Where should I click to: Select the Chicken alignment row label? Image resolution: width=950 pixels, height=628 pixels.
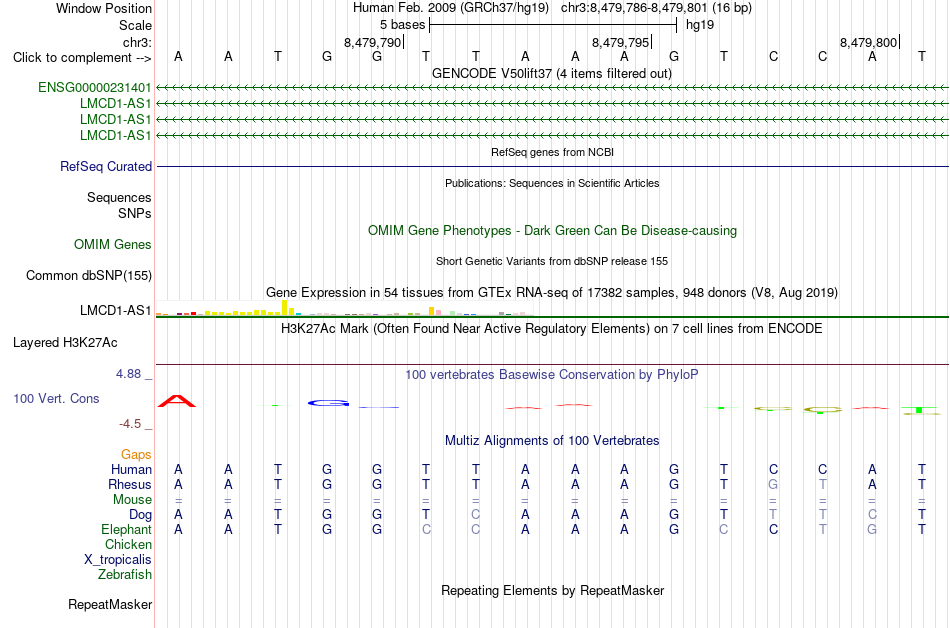[128, 544]
